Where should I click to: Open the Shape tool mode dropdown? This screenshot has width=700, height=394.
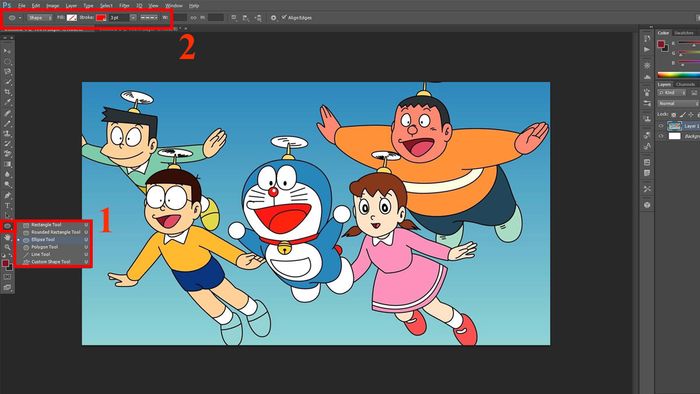point(39,17)
